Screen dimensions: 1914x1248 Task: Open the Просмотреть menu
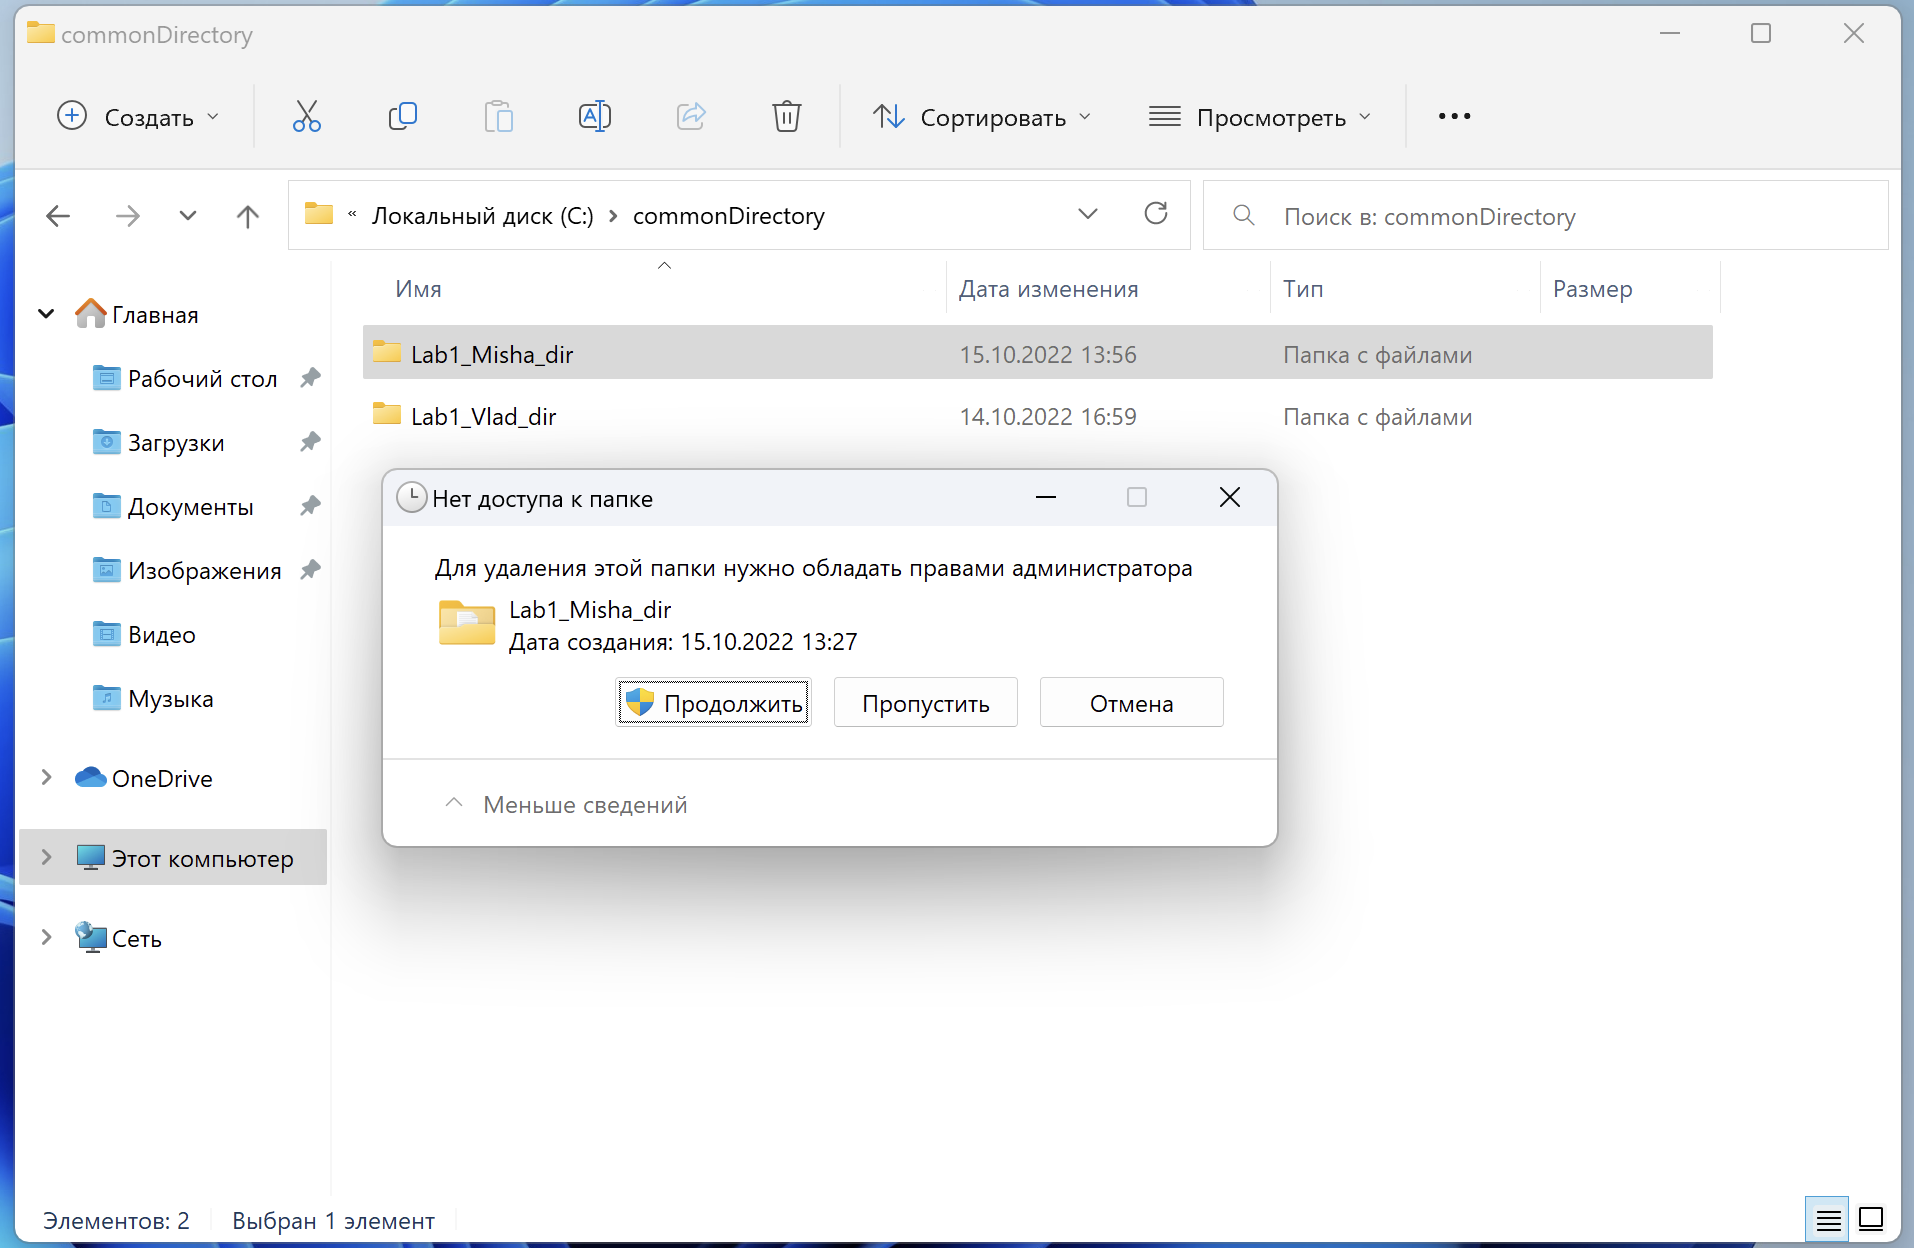[1259, 117]
